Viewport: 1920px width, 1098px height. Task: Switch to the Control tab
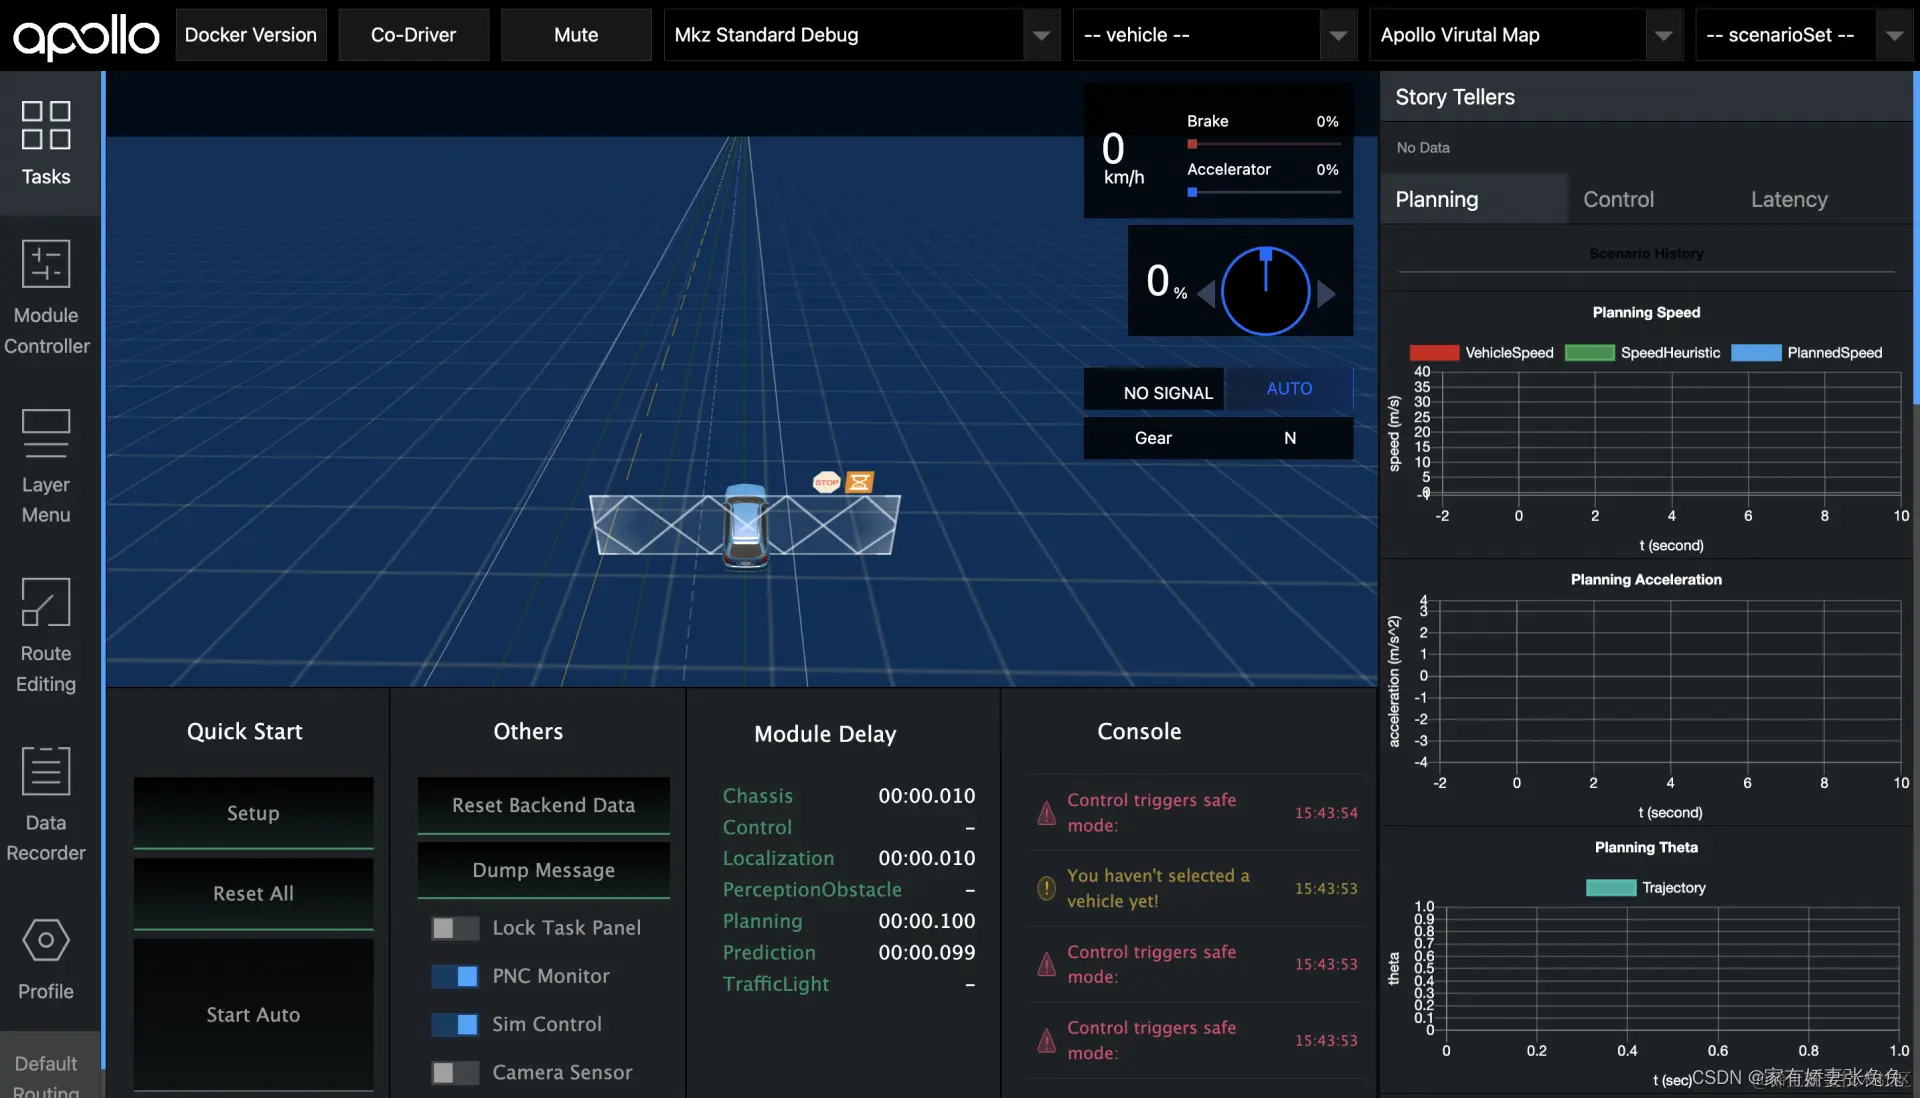click(x=1618, y=199)
